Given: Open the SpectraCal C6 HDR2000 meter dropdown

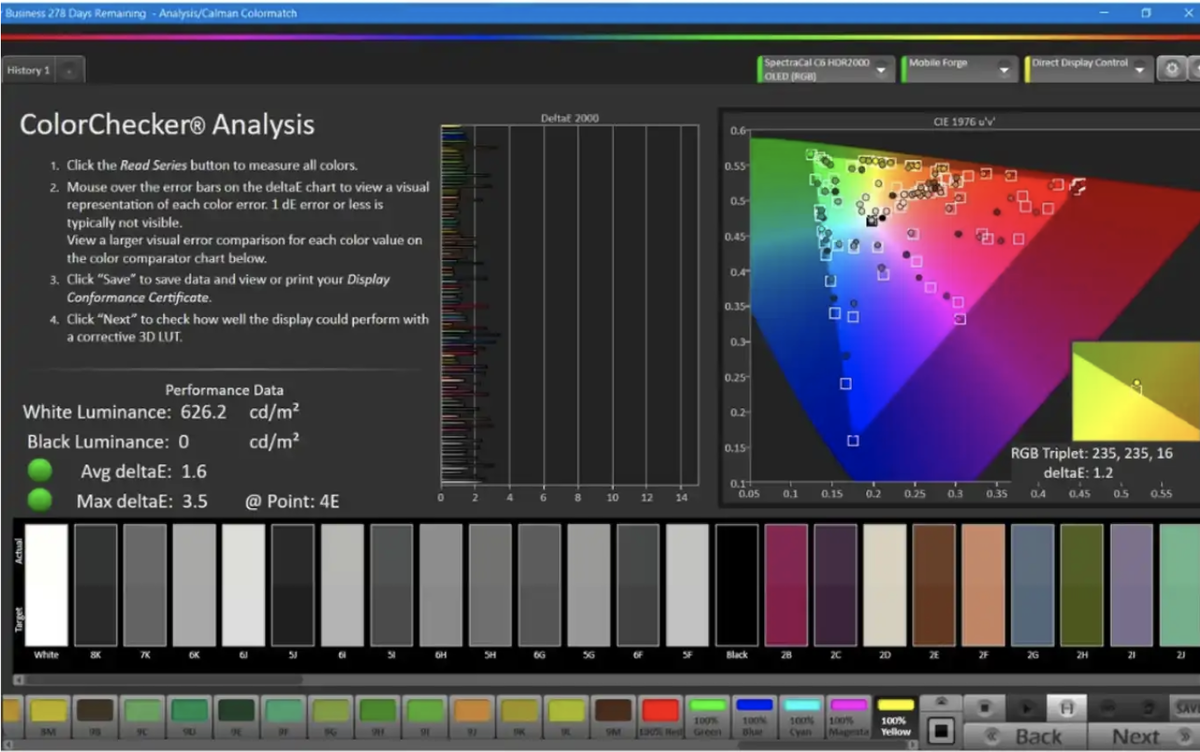Looking at the screenshot, I should point(826,69).
